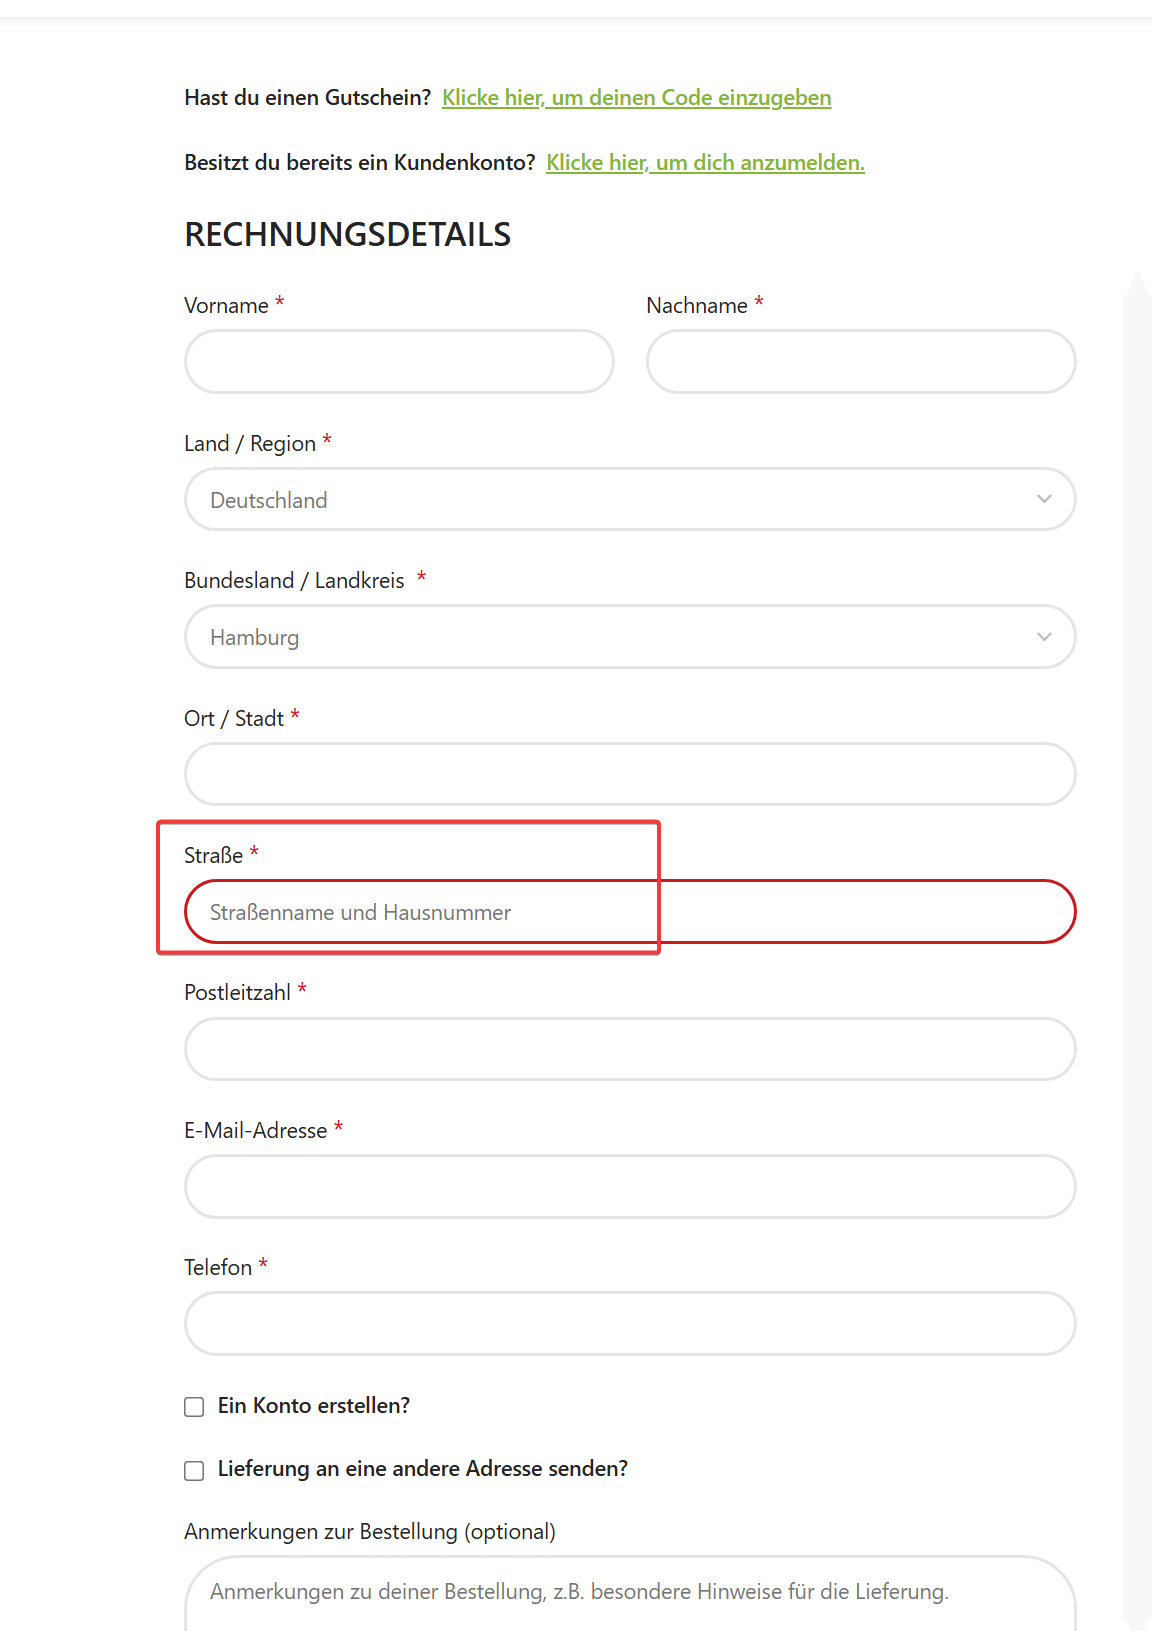Click the E-Mail-Adresse input field
The image size is (1152, 1631).
(x=630, y=1187)
